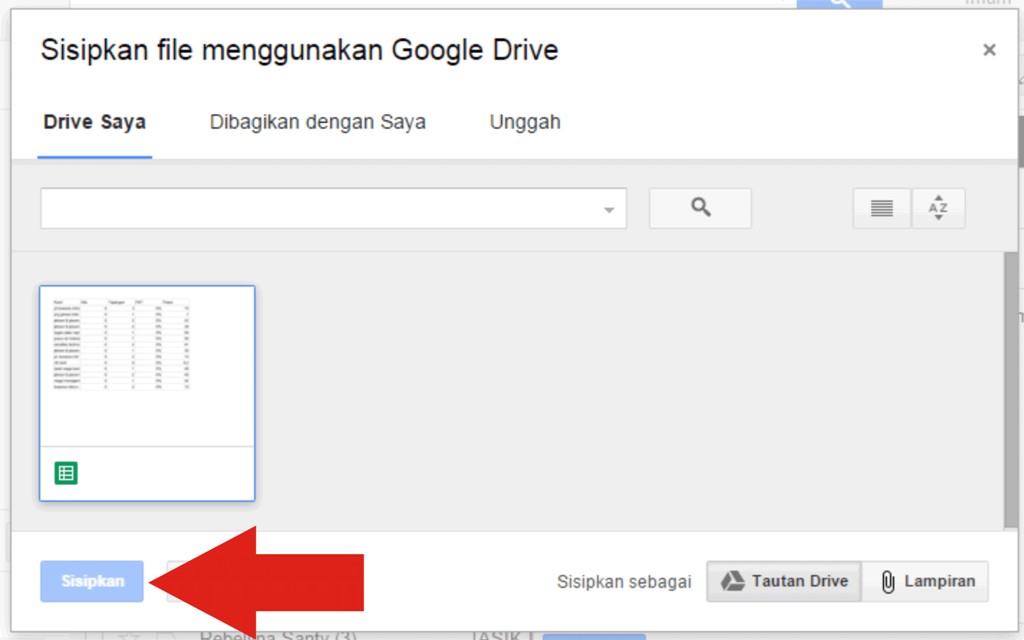This screenshot has height=640, width=1024.
Task: Open the Unggah tab
Action: click(x=525, y=122)
